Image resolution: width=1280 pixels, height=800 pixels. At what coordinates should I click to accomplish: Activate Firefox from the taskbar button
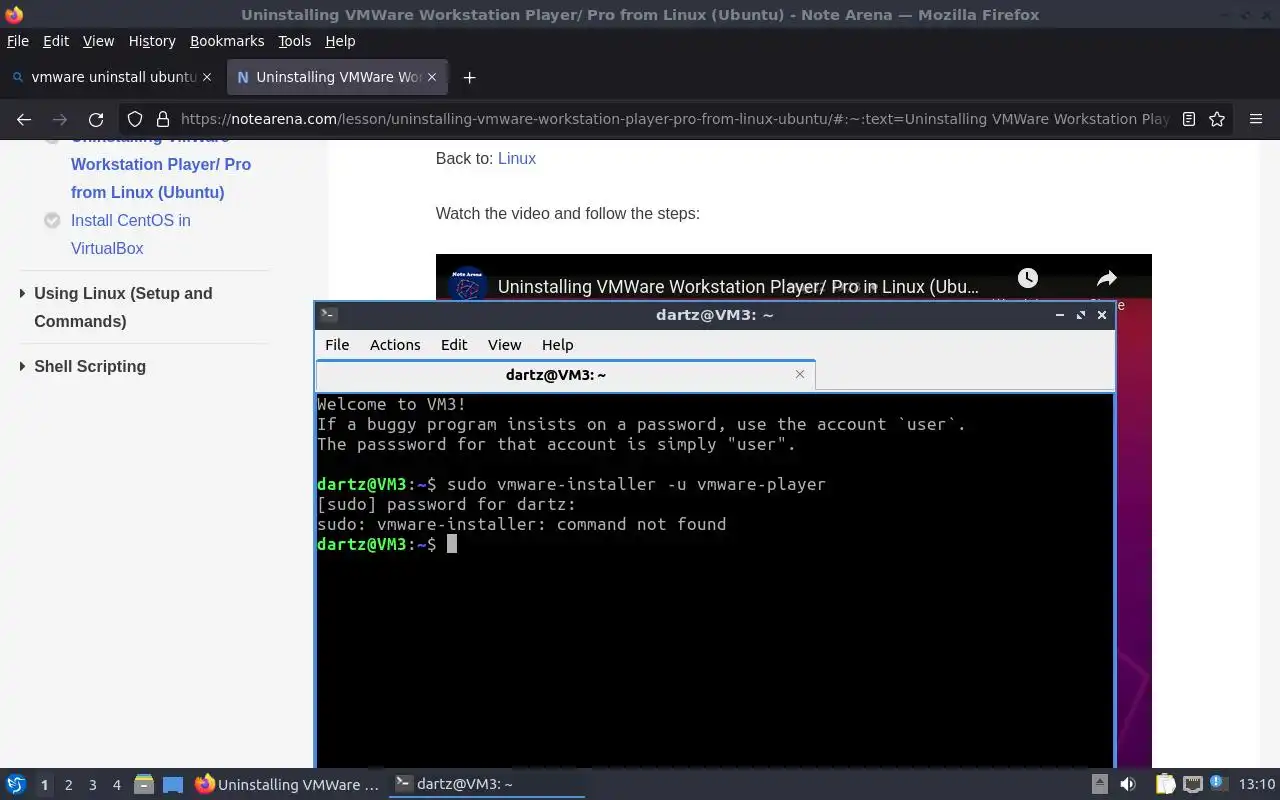pos(288,785)
